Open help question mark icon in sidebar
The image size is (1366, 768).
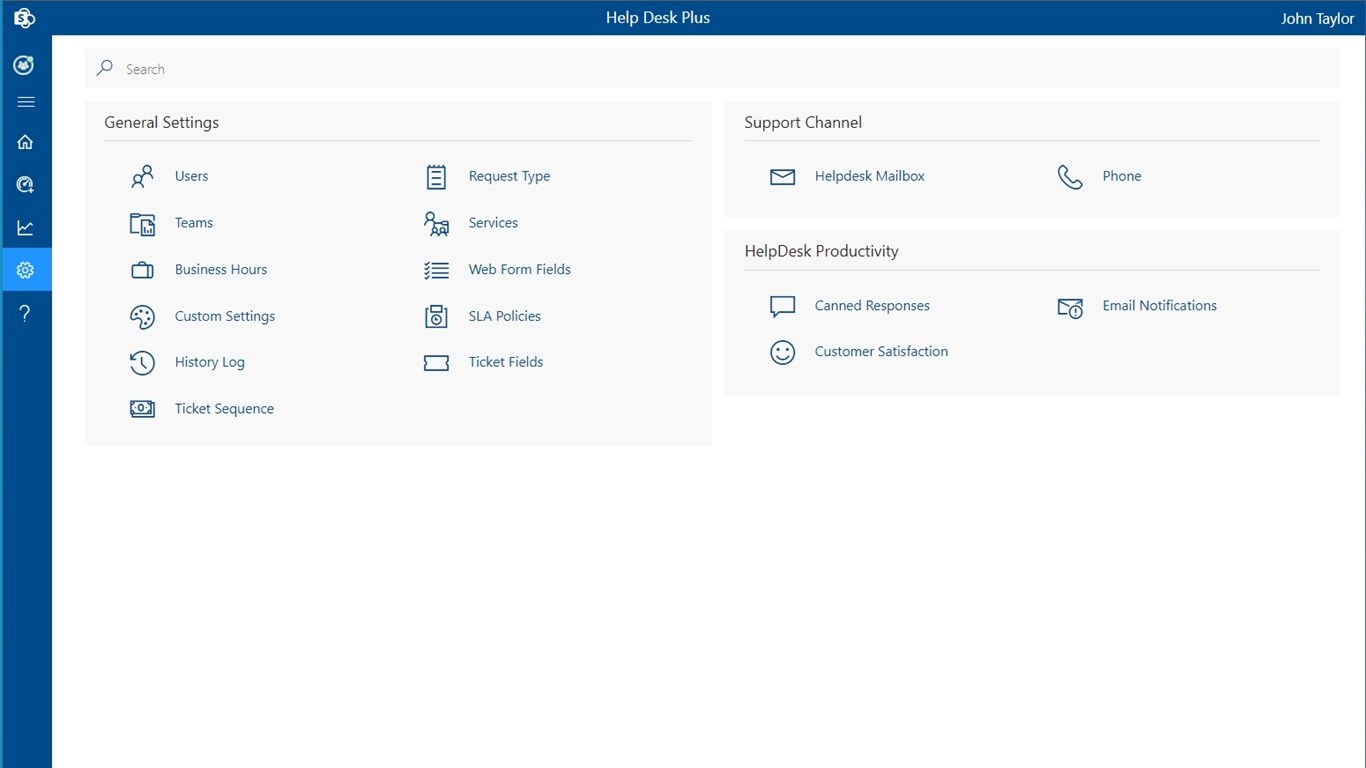pyautogui.click(x=26, y=313)
